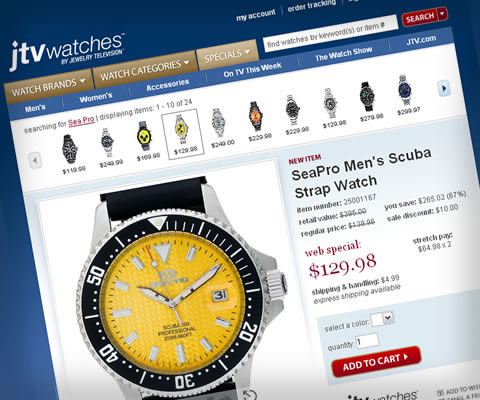Click the jtv watches logo

click(67, 52)
